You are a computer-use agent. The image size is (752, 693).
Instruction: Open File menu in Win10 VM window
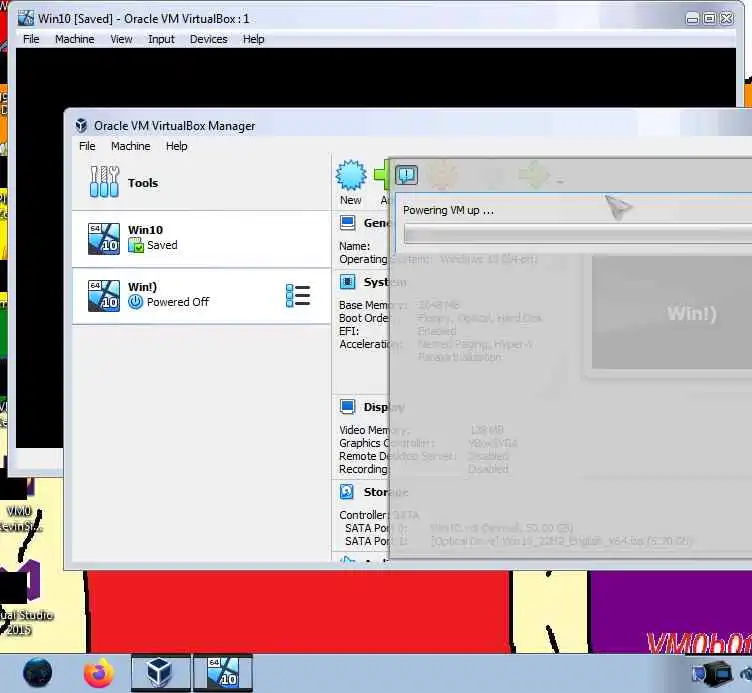click(31, 39)
